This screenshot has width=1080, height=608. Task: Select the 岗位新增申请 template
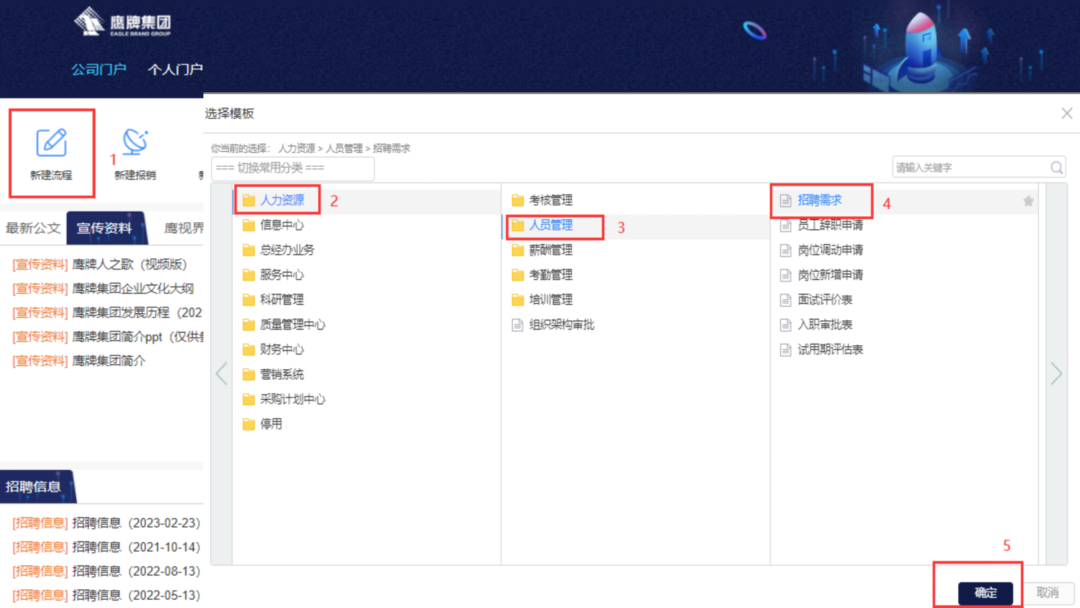click(x=822, y=275)
